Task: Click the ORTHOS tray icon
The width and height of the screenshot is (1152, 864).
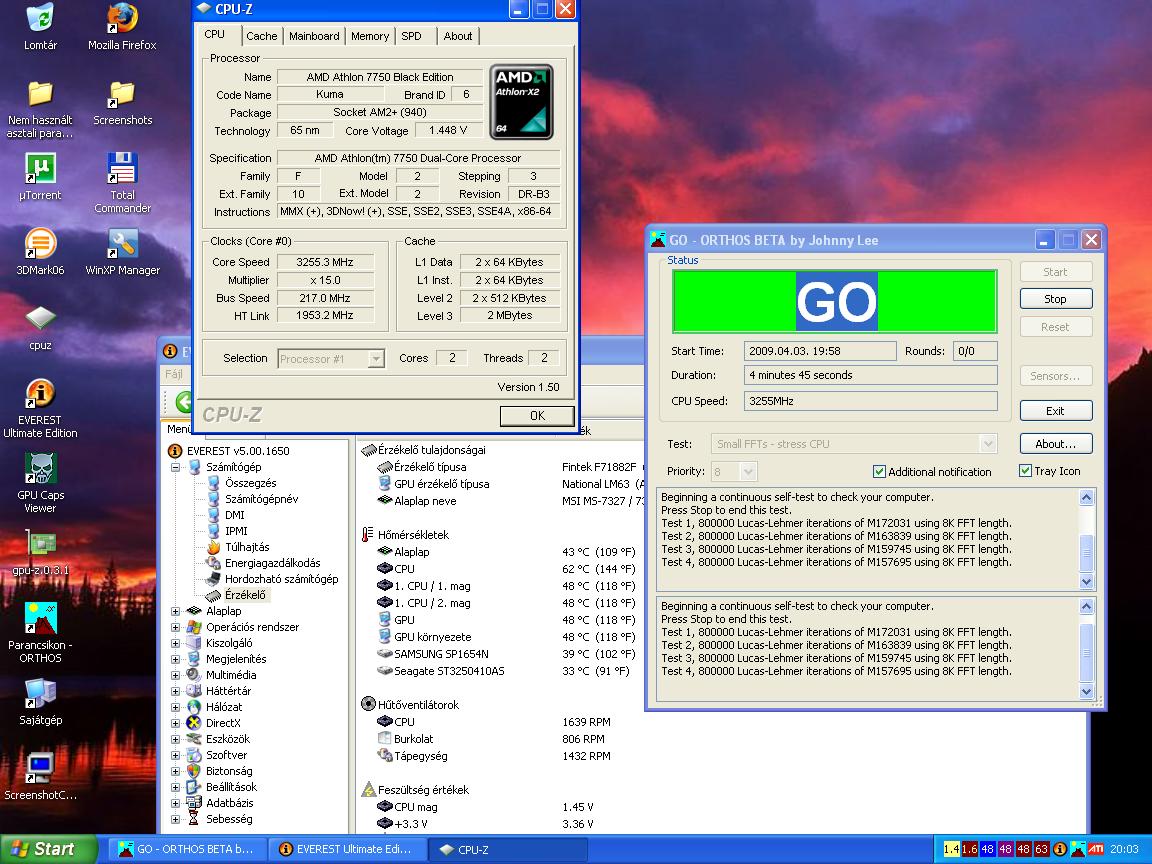Action: click(1078, 849)
